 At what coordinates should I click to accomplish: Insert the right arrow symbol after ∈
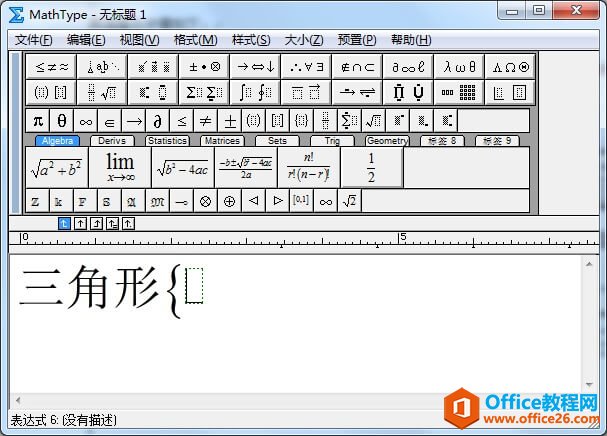coord(134,121)
